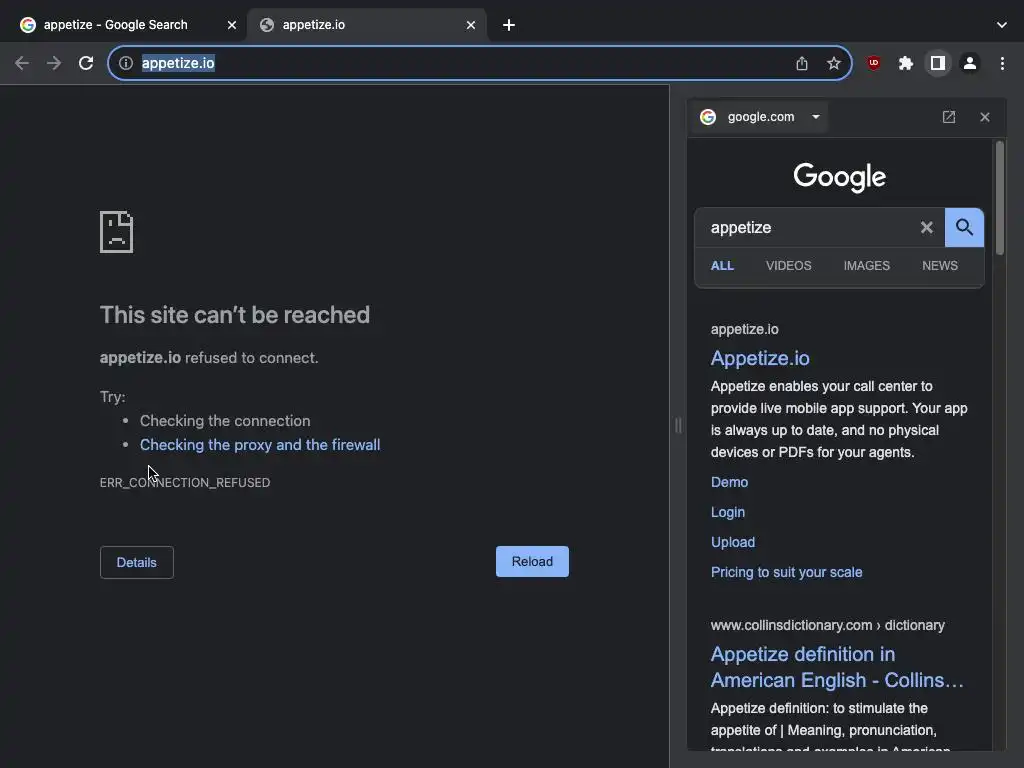Image resolution: width=1024 pixels, height=768 pixels.
Task: Bookmark this tab with the star icon
Action: [x=833, y=63]
